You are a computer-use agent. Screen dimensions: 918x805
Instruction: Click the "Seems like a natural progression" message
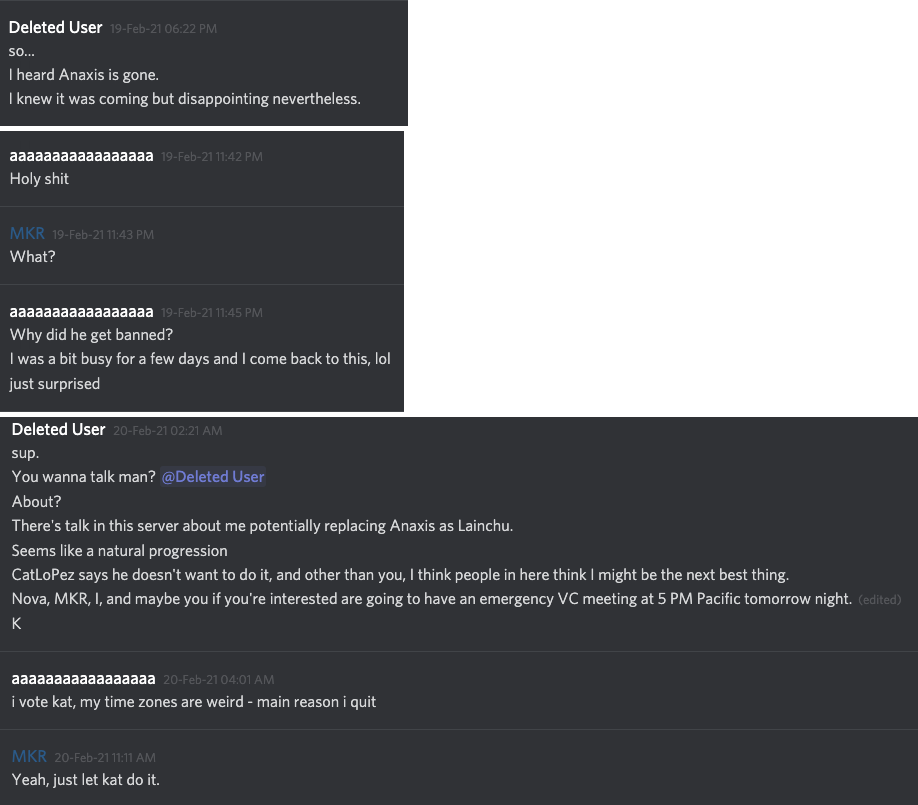pos(119,551)
